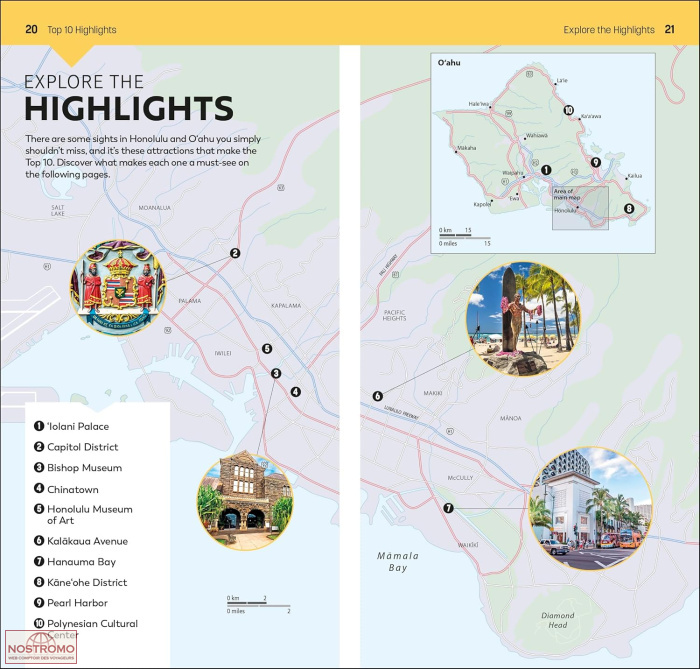700x669 pixels.
Task: Click marker 9 on the O'ahu inset map
Action: click(596, 162)
